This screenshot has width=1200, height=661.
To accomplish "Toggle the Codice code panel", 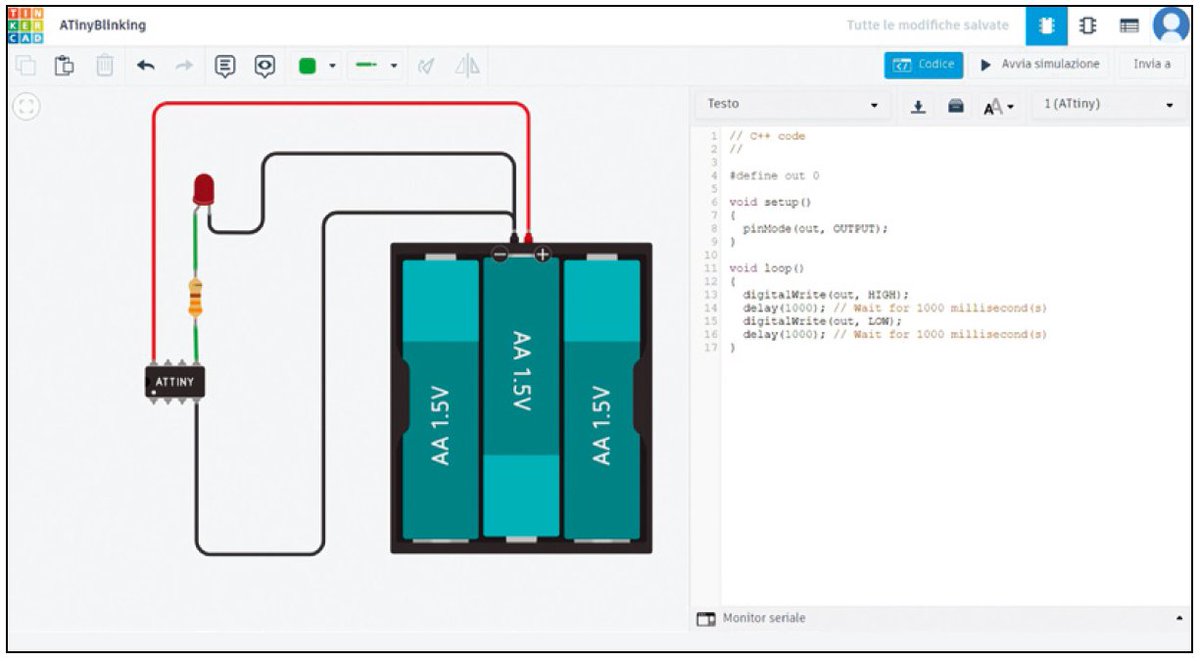I will (x=923, y=65).
